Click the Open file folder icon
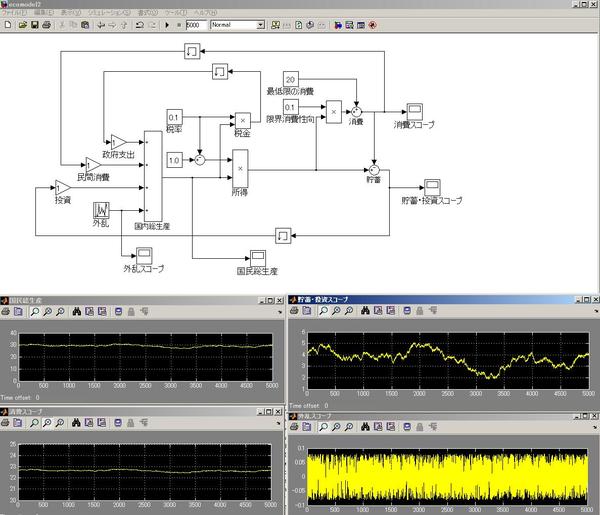The height and width of the screenshot is (515, 600). (21, 24)
